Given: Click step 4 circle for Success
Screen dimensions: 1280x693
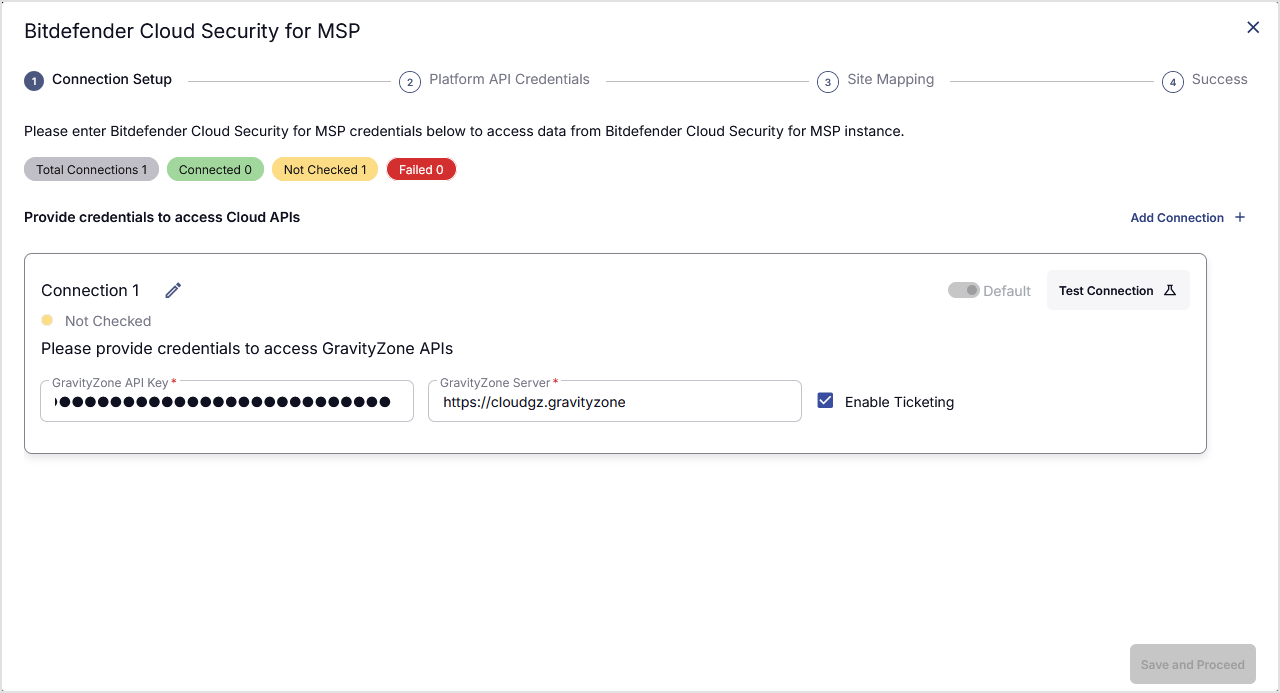Looking at the screenshot, I should pyautogui.click(x=1172, y=82).
